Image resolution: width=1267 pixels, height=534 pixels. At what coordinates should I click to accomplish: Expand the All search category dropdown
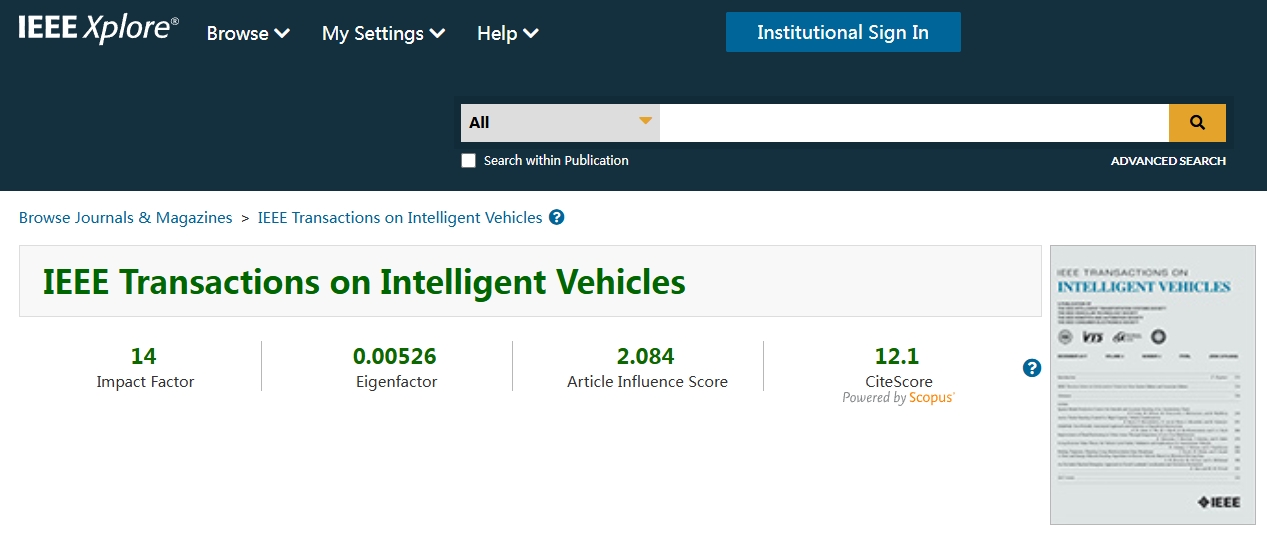[560, 123]
